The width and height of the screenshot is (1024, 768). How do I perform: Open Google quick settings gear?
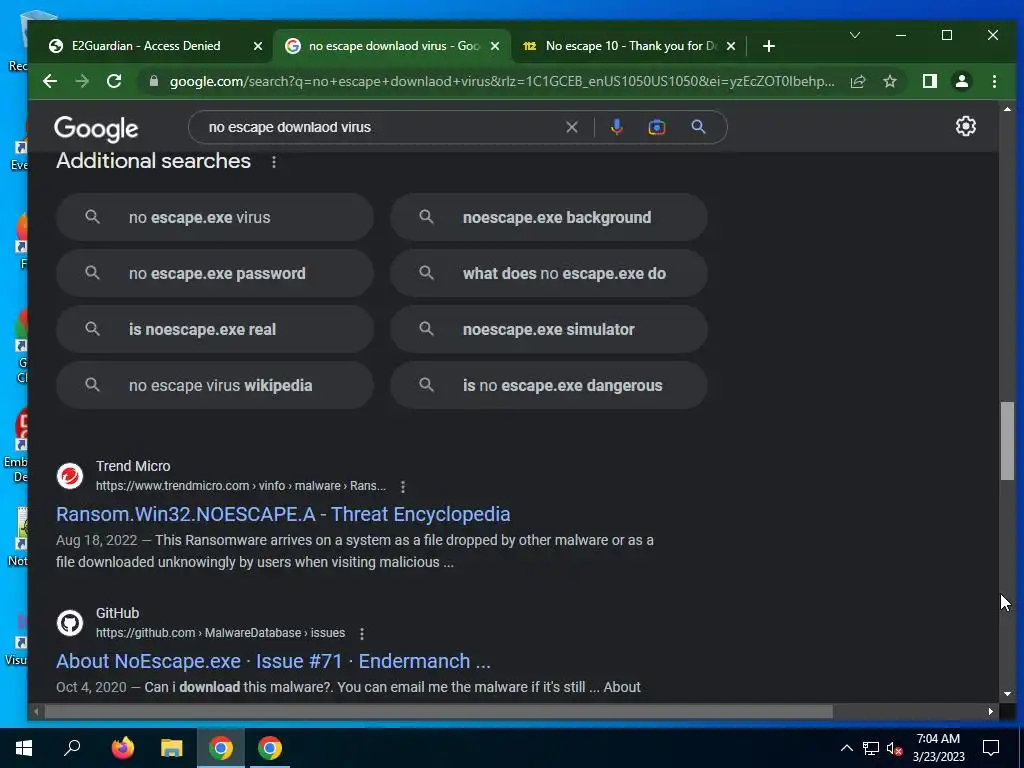tap(965, 126)
